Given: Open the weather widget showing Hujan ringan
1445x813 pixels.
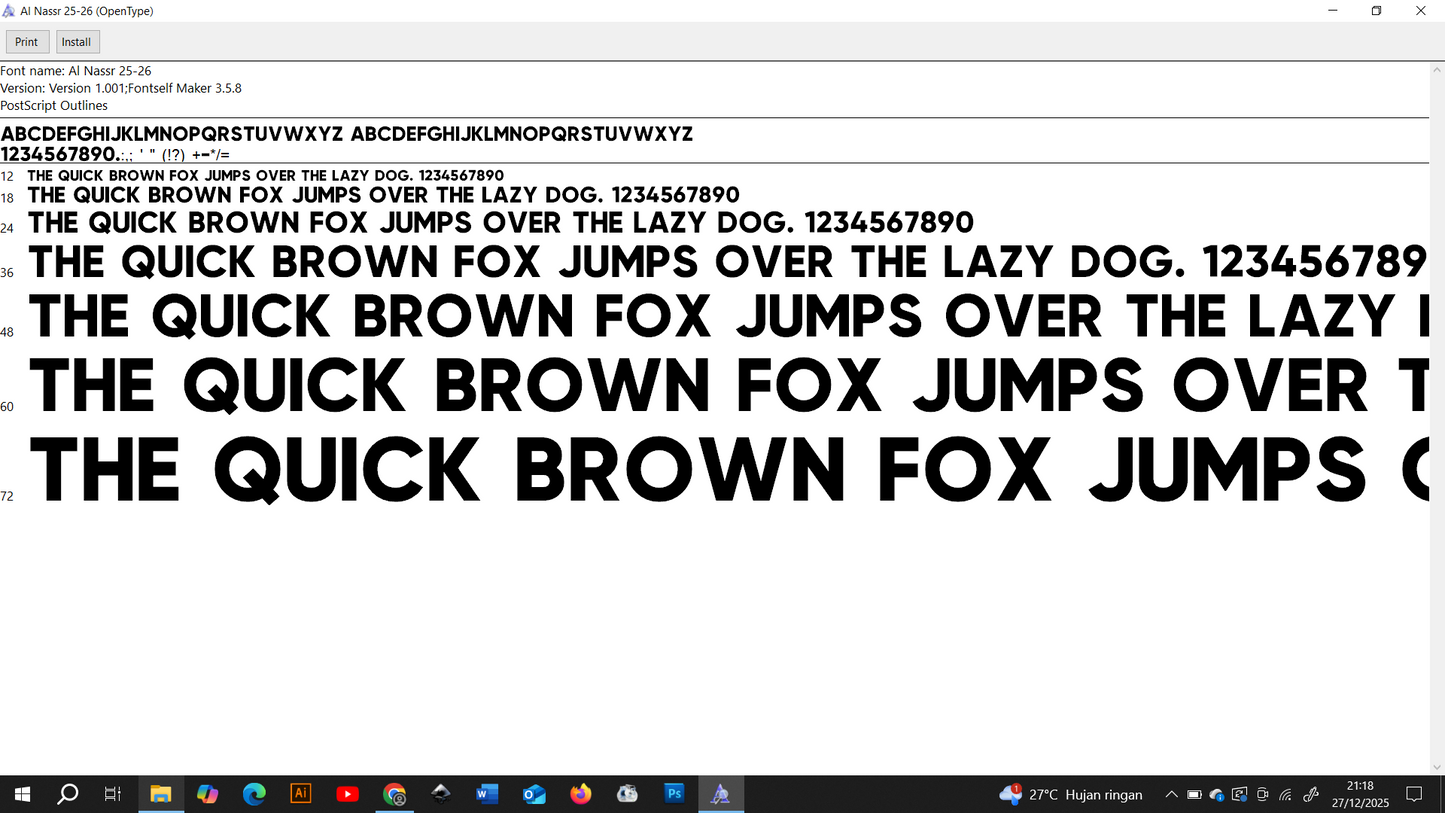Looking at the screenshot, I should pyautogui.click(x=1070, y=795).
